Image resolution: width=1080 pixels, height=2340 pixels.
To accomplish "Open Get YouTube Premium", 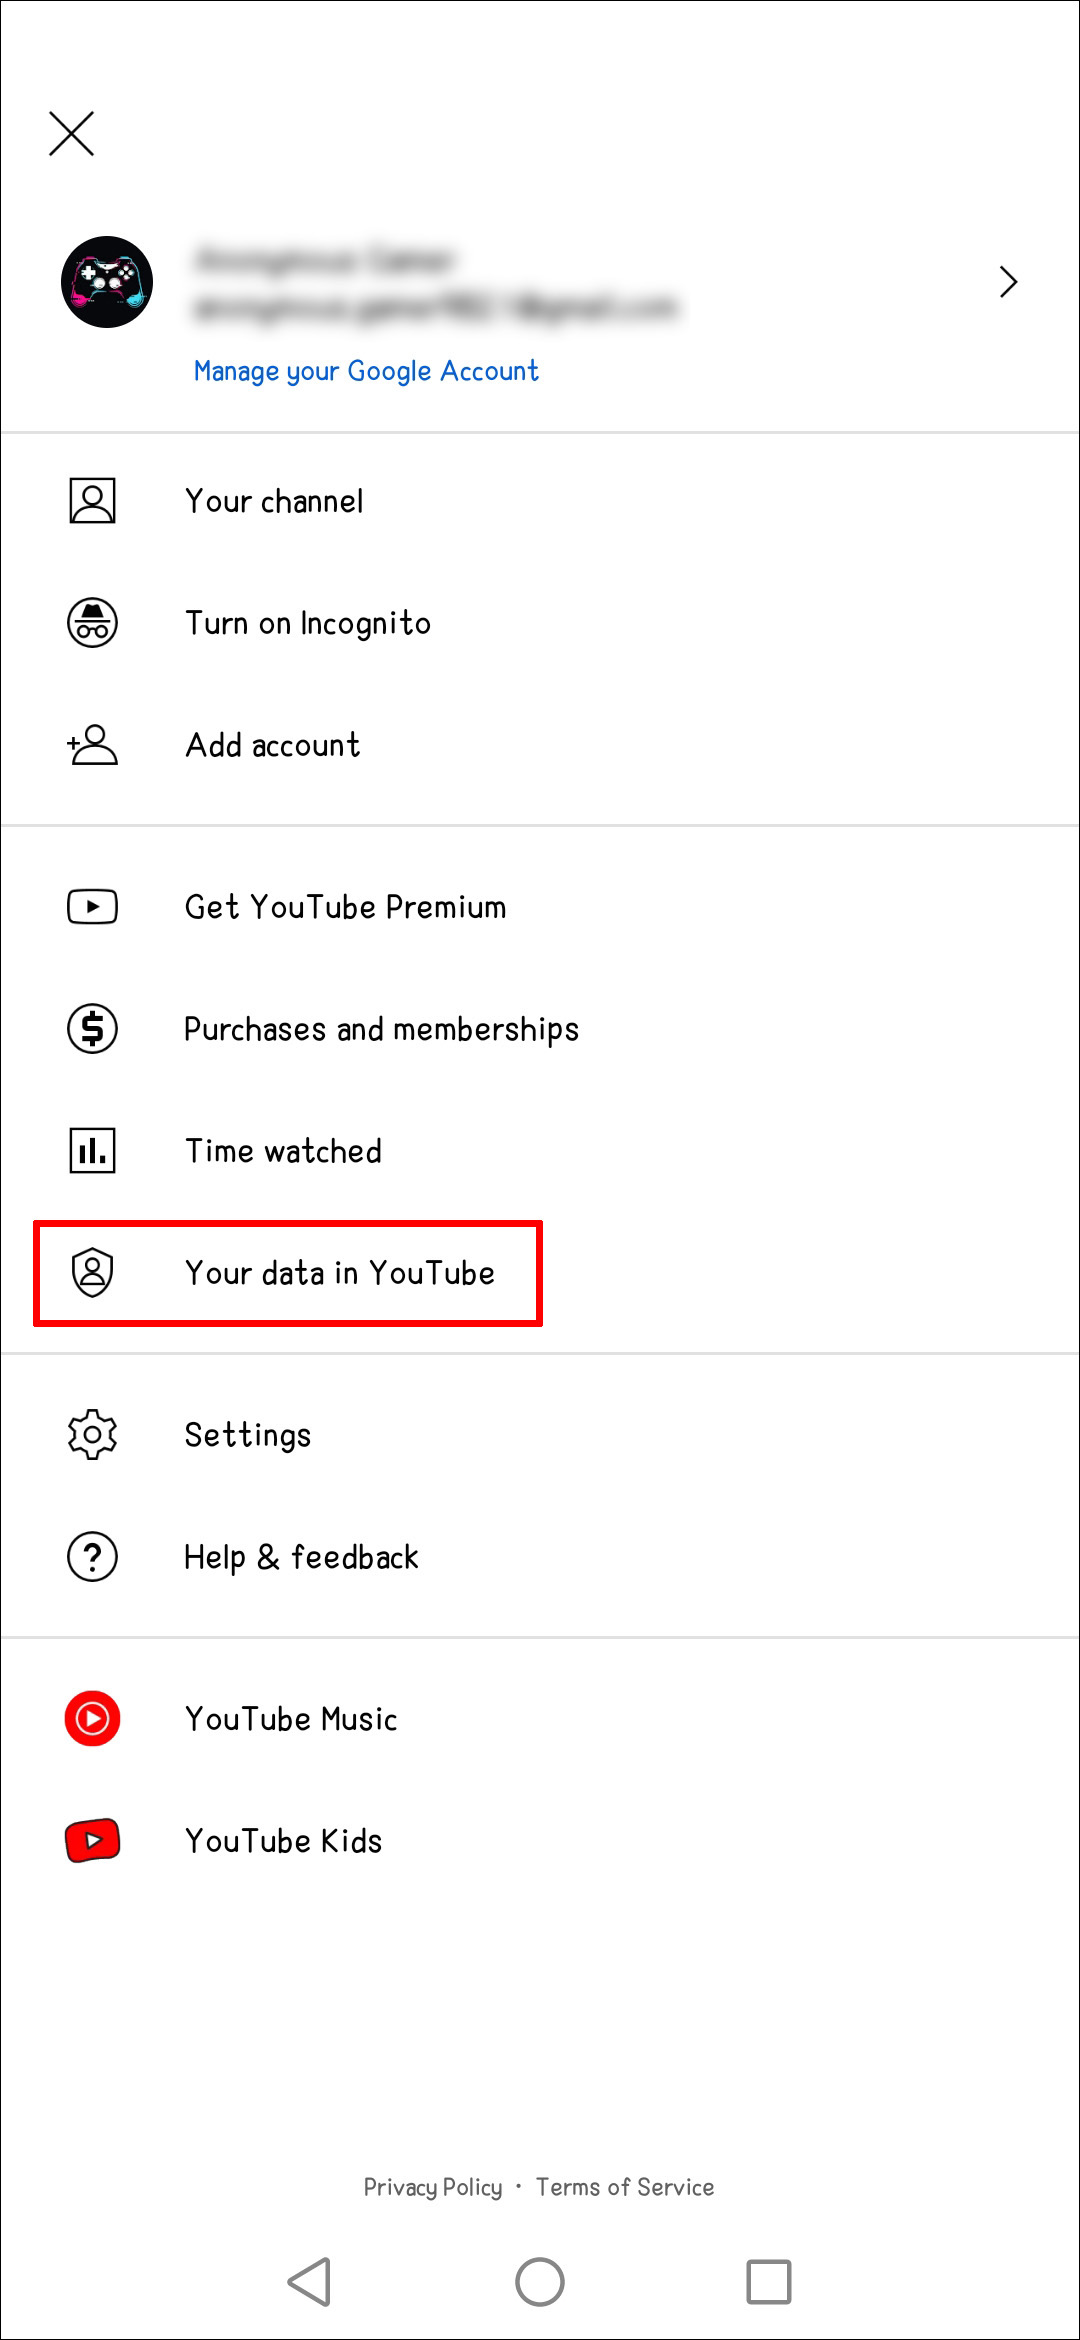I will 540,907.
